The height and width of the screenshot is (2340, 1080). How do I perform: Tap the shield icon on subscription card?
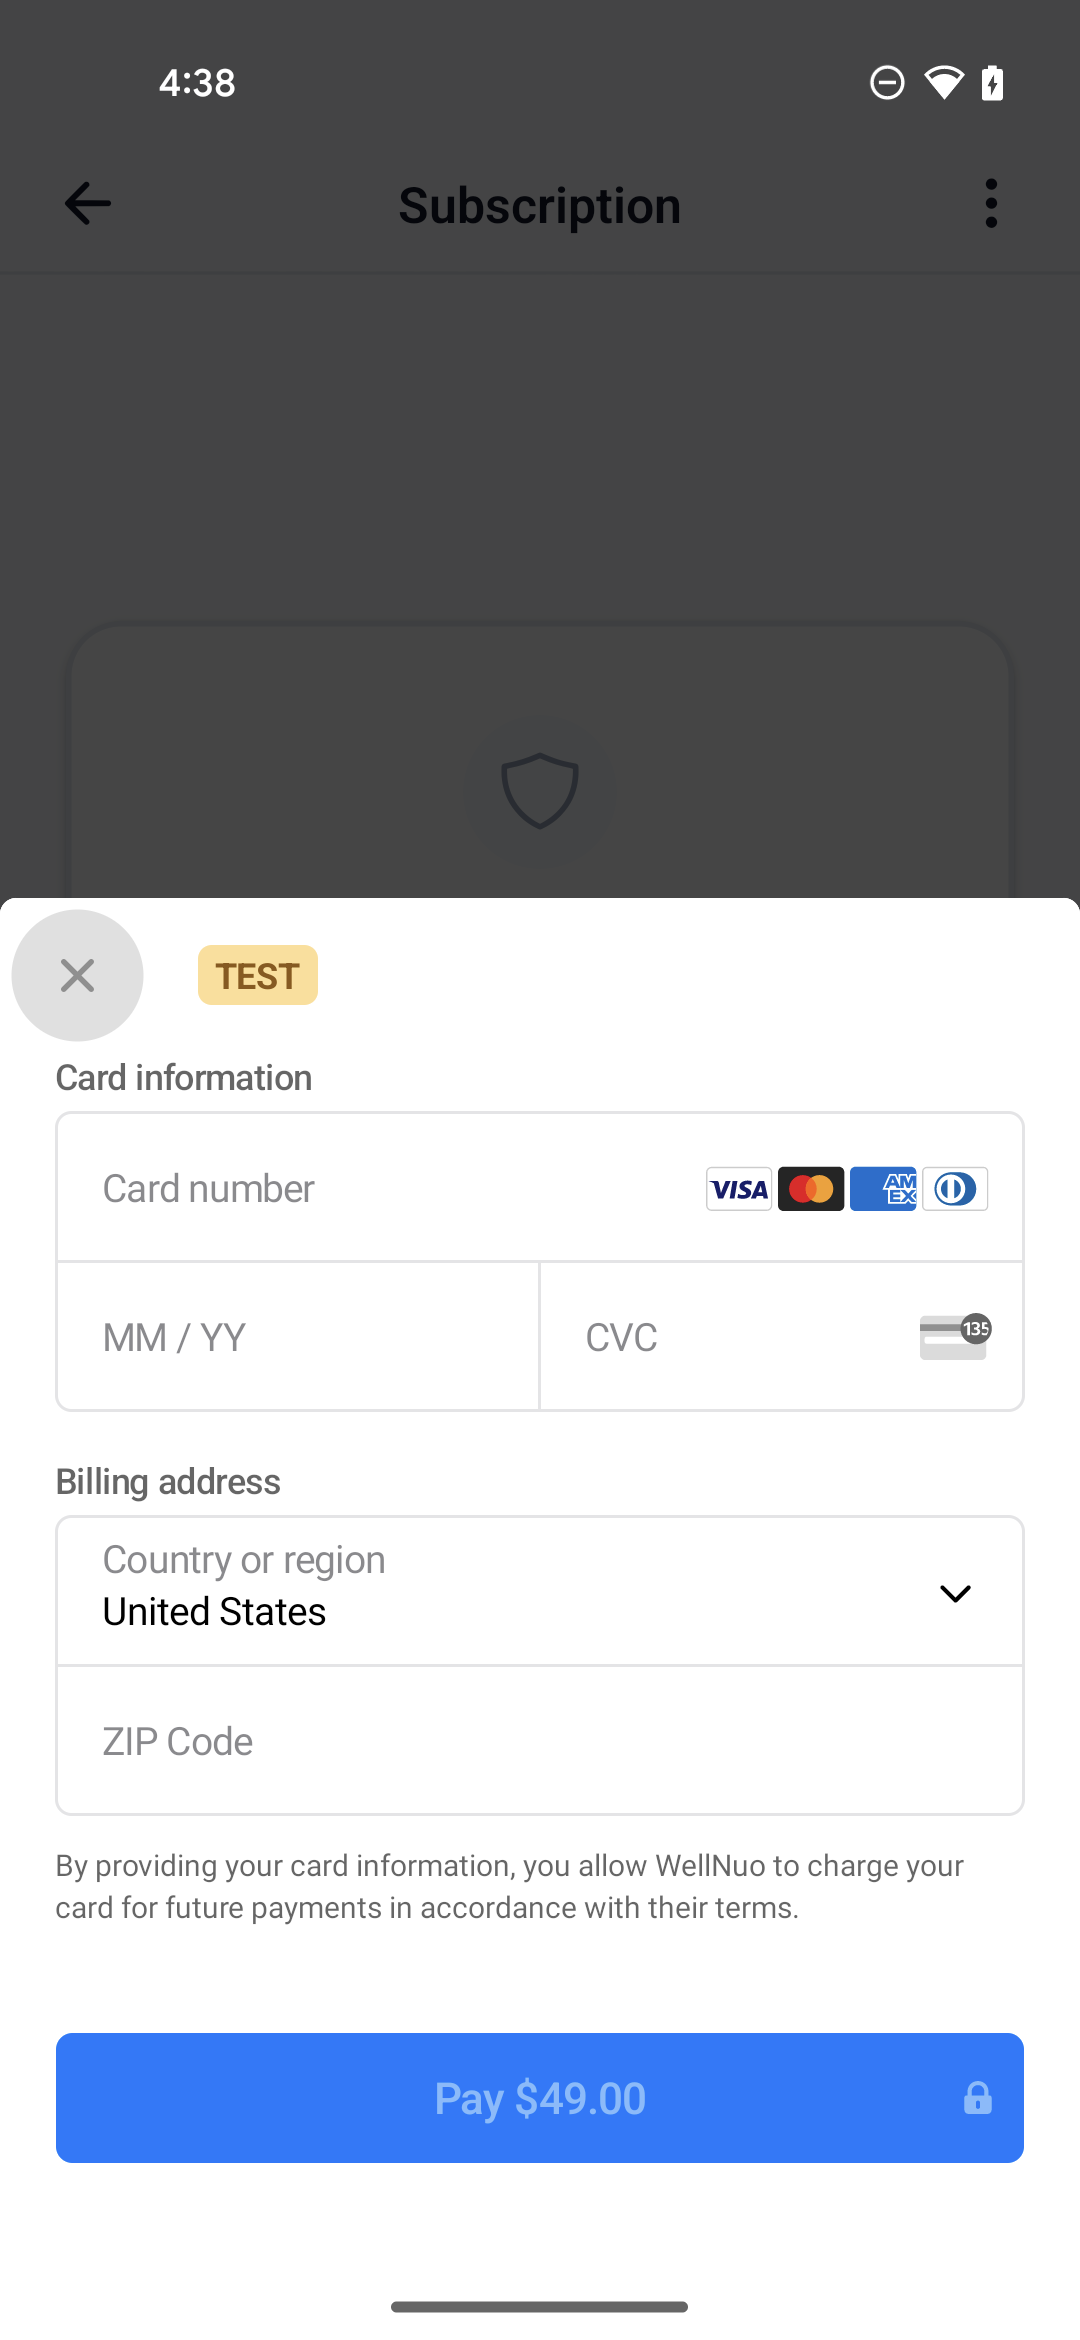(x=540, y=790)
